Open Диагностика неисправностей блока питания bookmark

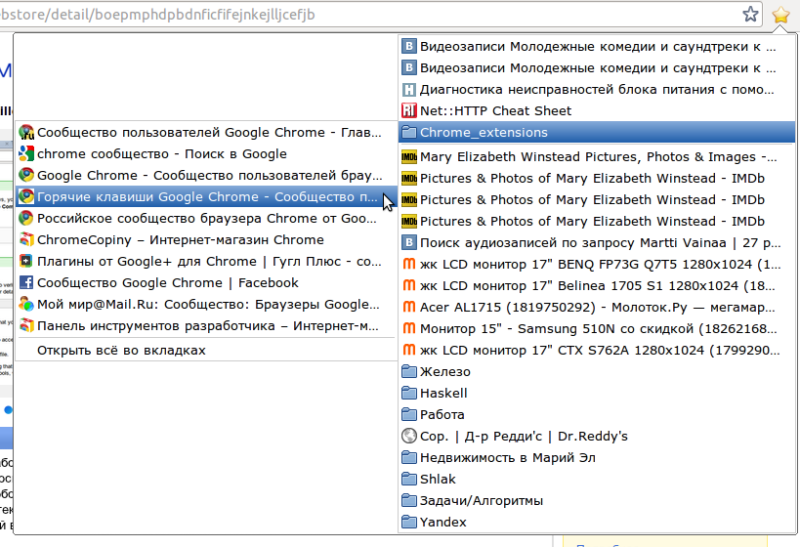click(597, 89)
